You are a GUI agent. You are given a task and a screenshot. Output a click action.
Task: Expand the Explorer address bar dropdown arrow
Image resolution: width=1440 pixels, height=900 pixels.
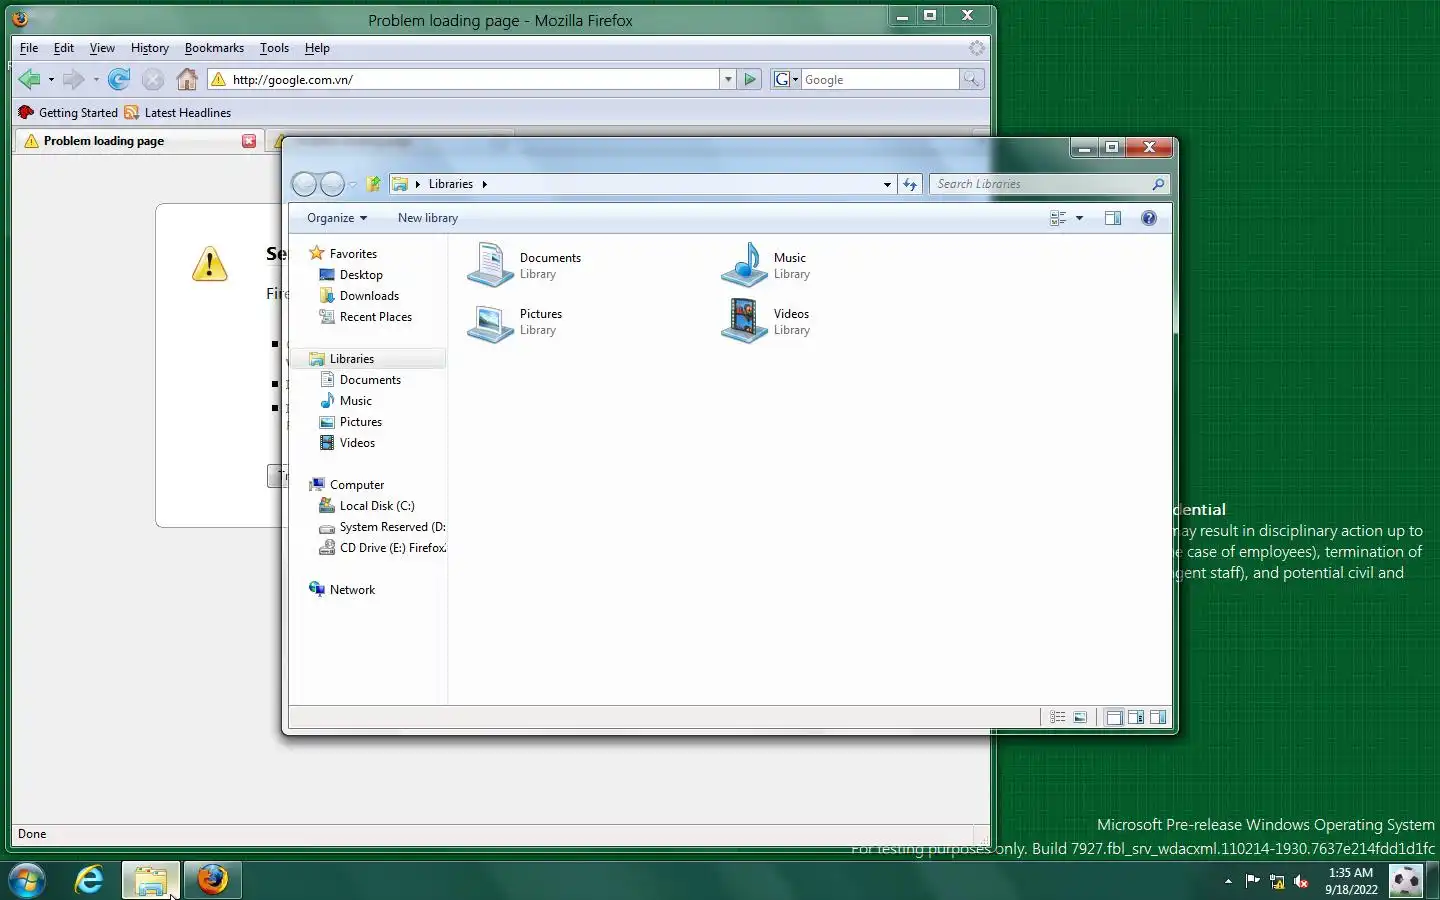[x=887, y=184]
